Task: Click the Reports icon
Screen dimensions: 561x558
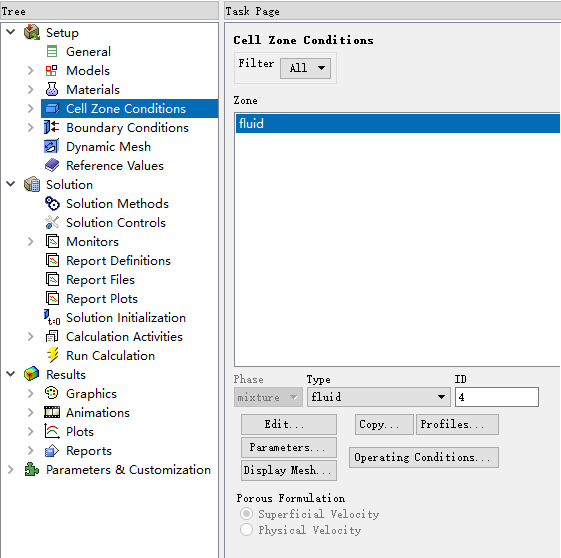Action: pyautogui.click(x=52, y=450)
